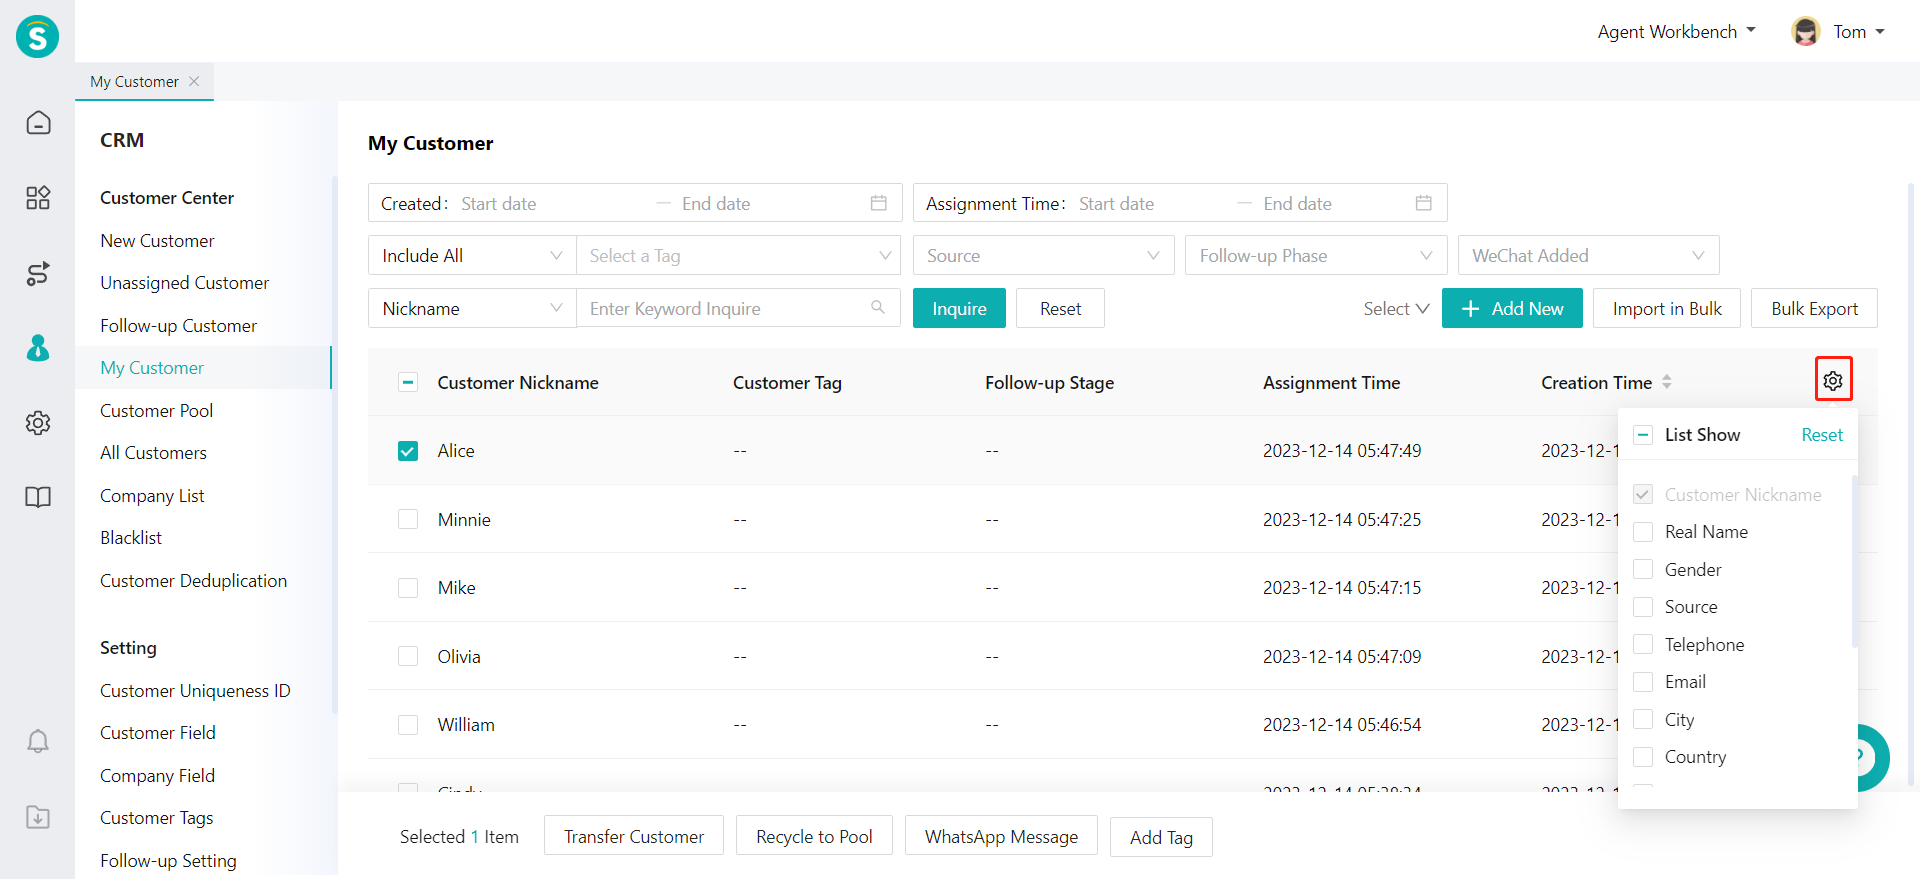Click the search magnifier in keyword field
1920x879 pixels.
click(x=878, y=307)
